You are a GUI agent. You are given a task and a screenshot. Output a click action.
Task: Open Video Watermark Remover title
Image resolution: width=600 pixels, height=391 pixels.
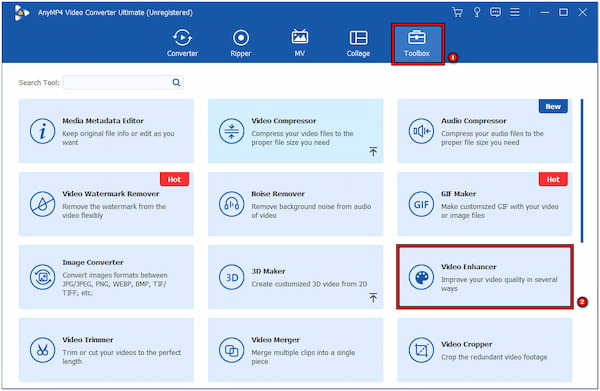pyautogui.click(x=111, y=194)
